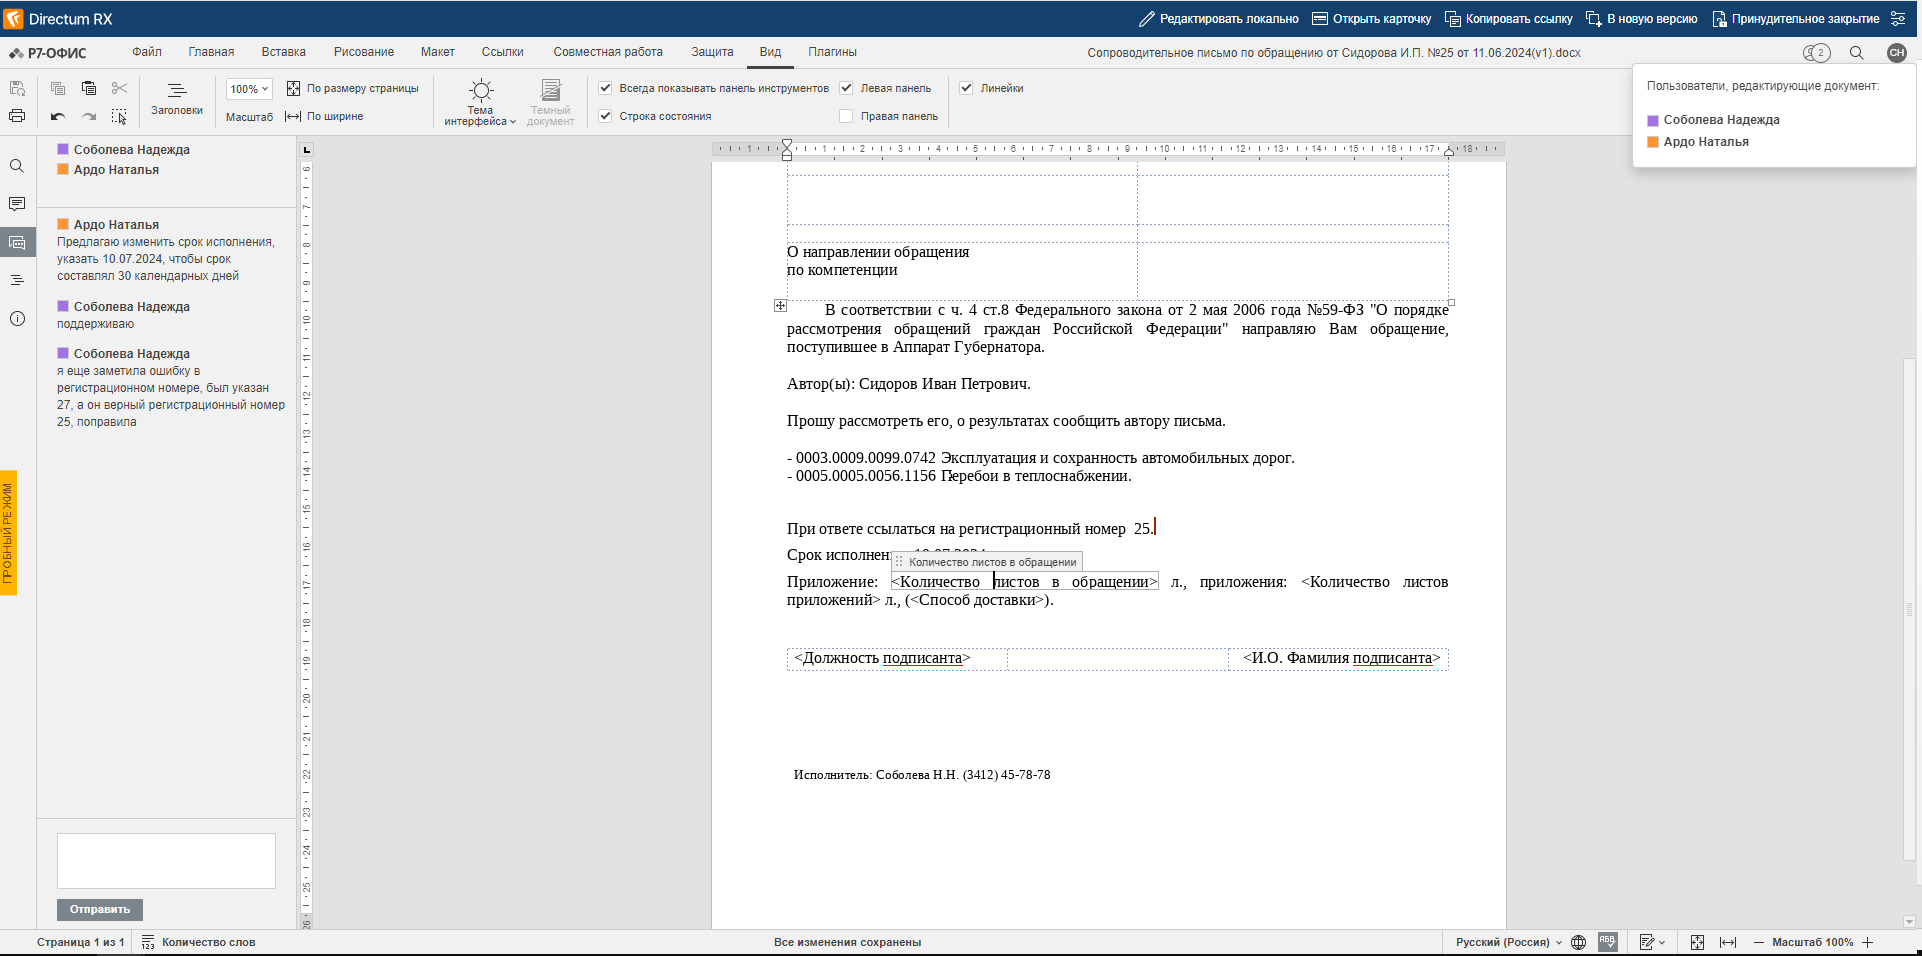The height and width of the screenshot is (956, 1922).
Task: Click the chat message input field
Action: (166, 861)
